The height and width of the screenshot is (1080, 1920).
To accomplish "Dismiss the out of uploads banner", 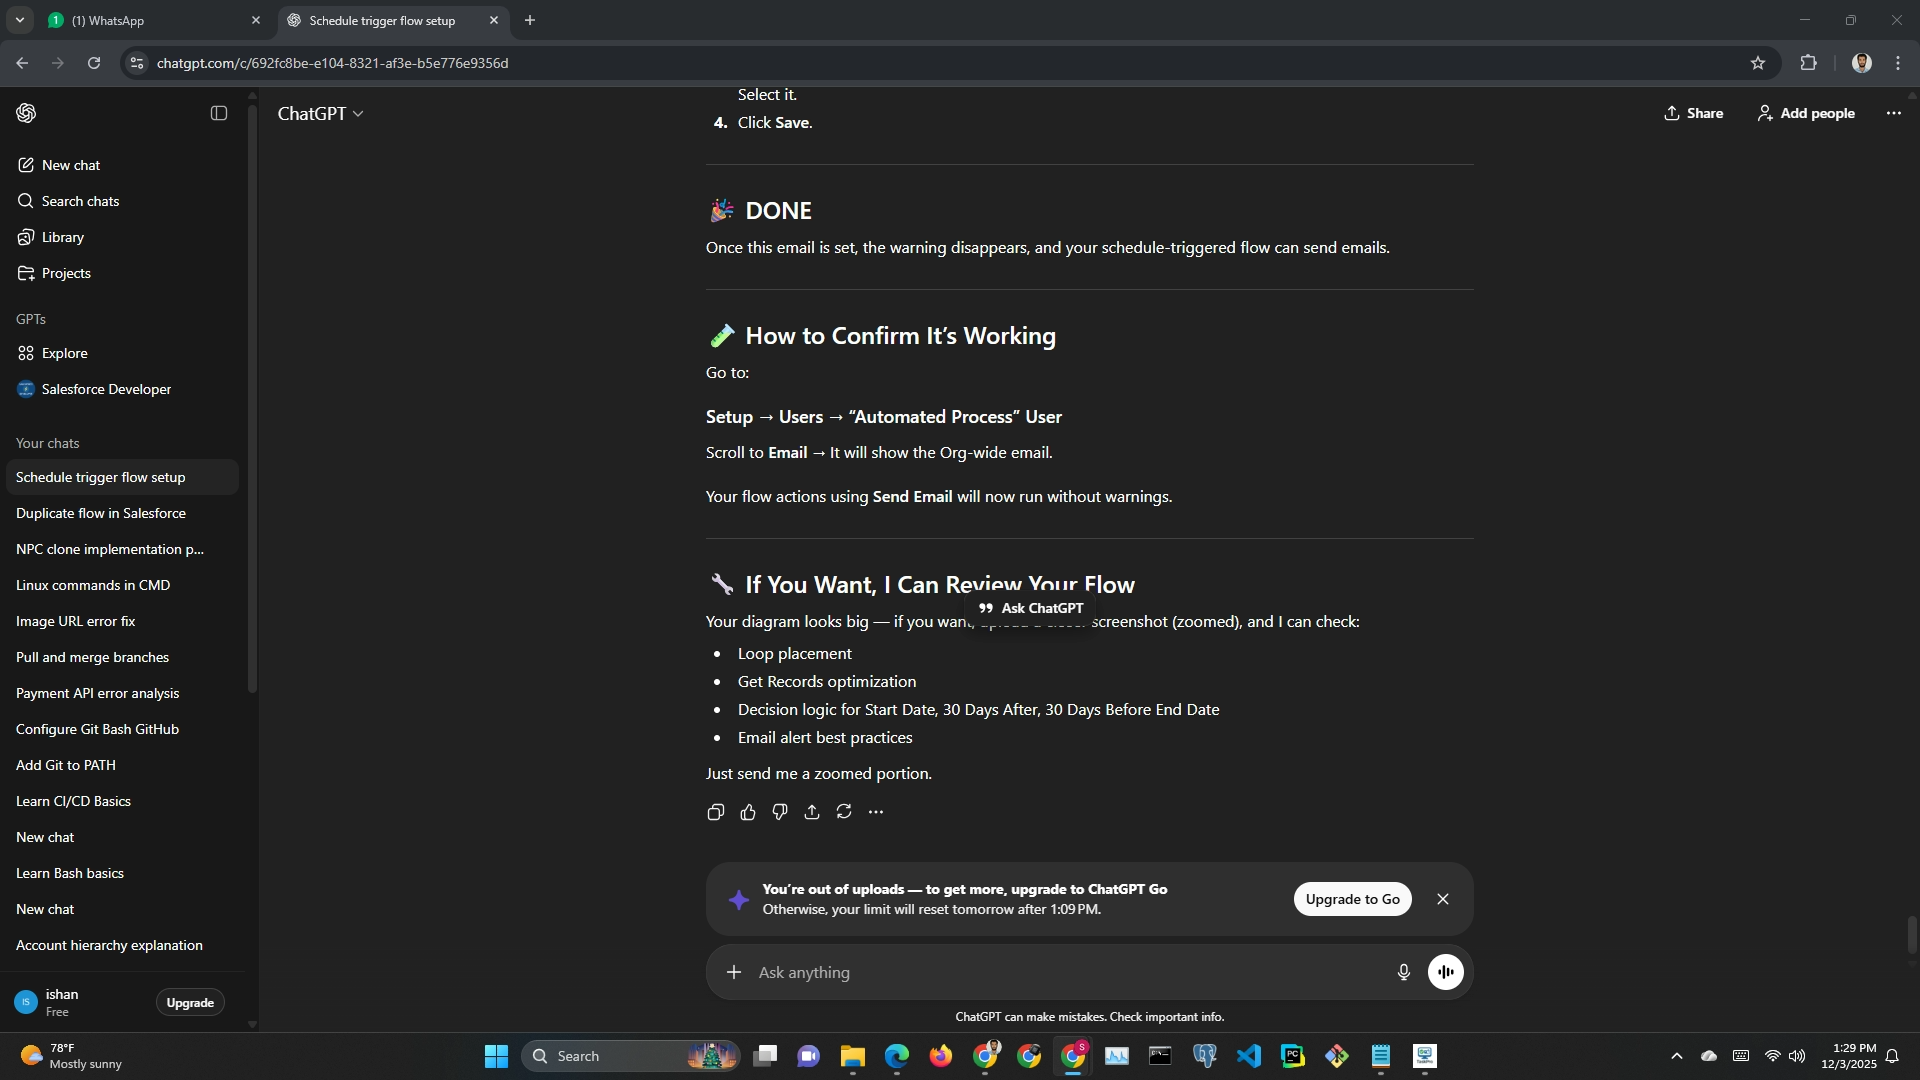I will (x=1443, y=899).
